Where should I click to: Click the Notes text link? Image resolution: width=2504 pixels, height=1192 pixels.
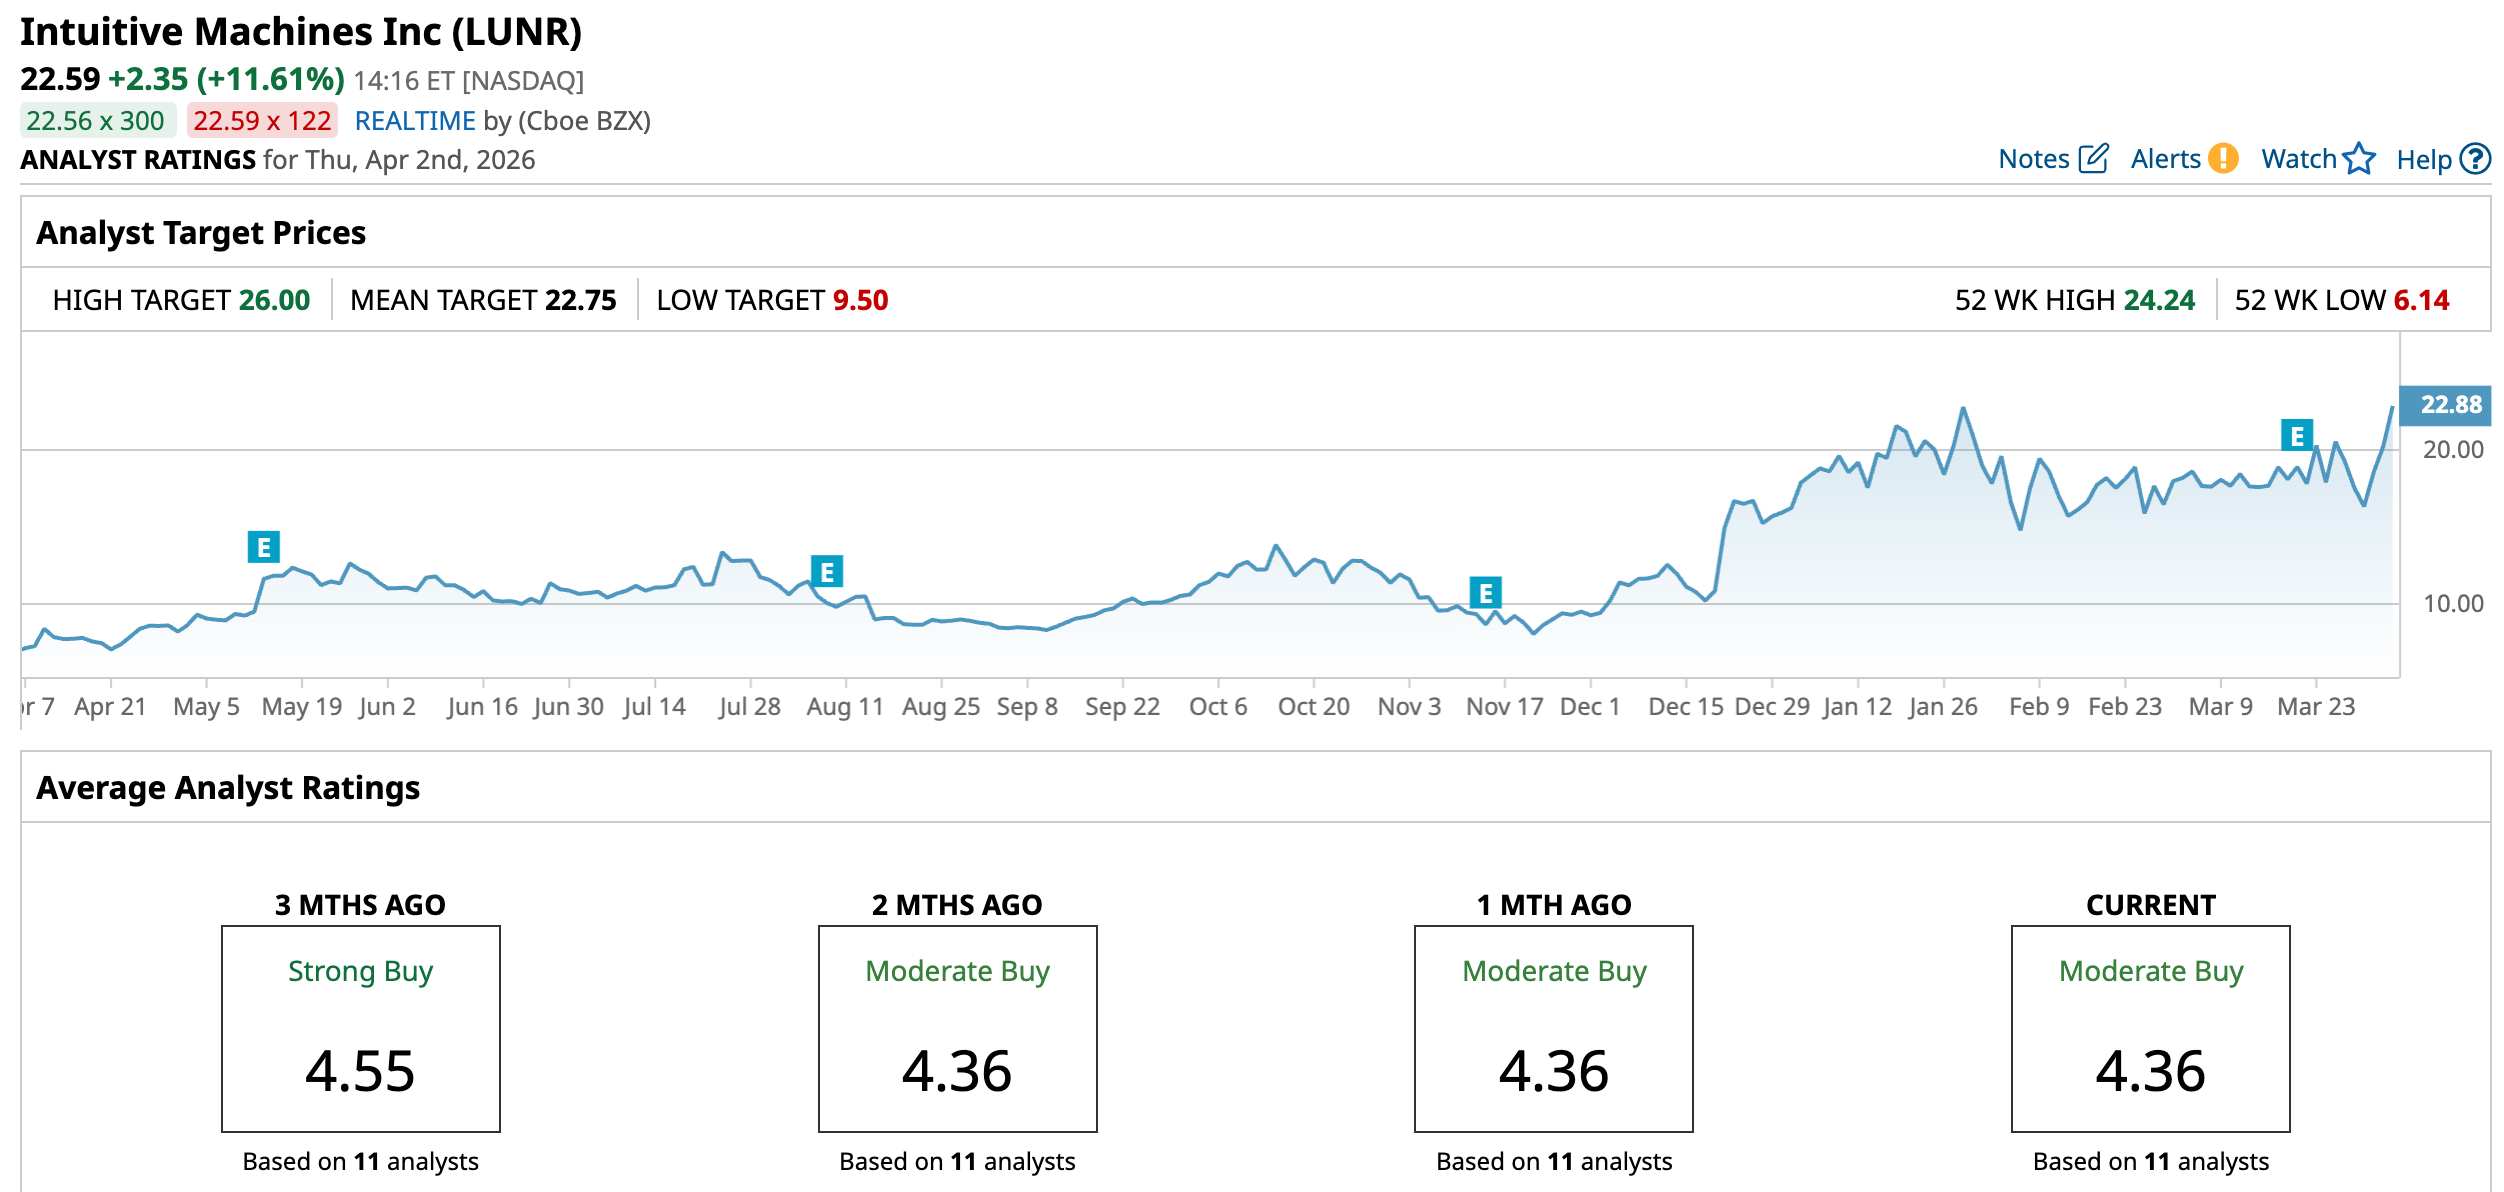(2033, 159)
